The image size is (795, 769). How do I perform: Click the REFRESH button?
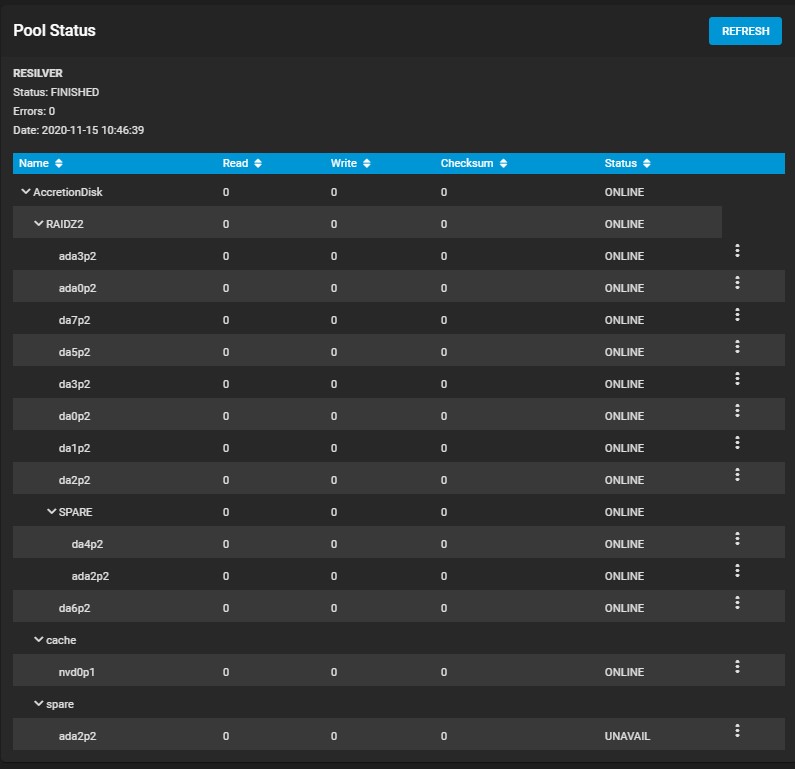click(x=745, y=31)
